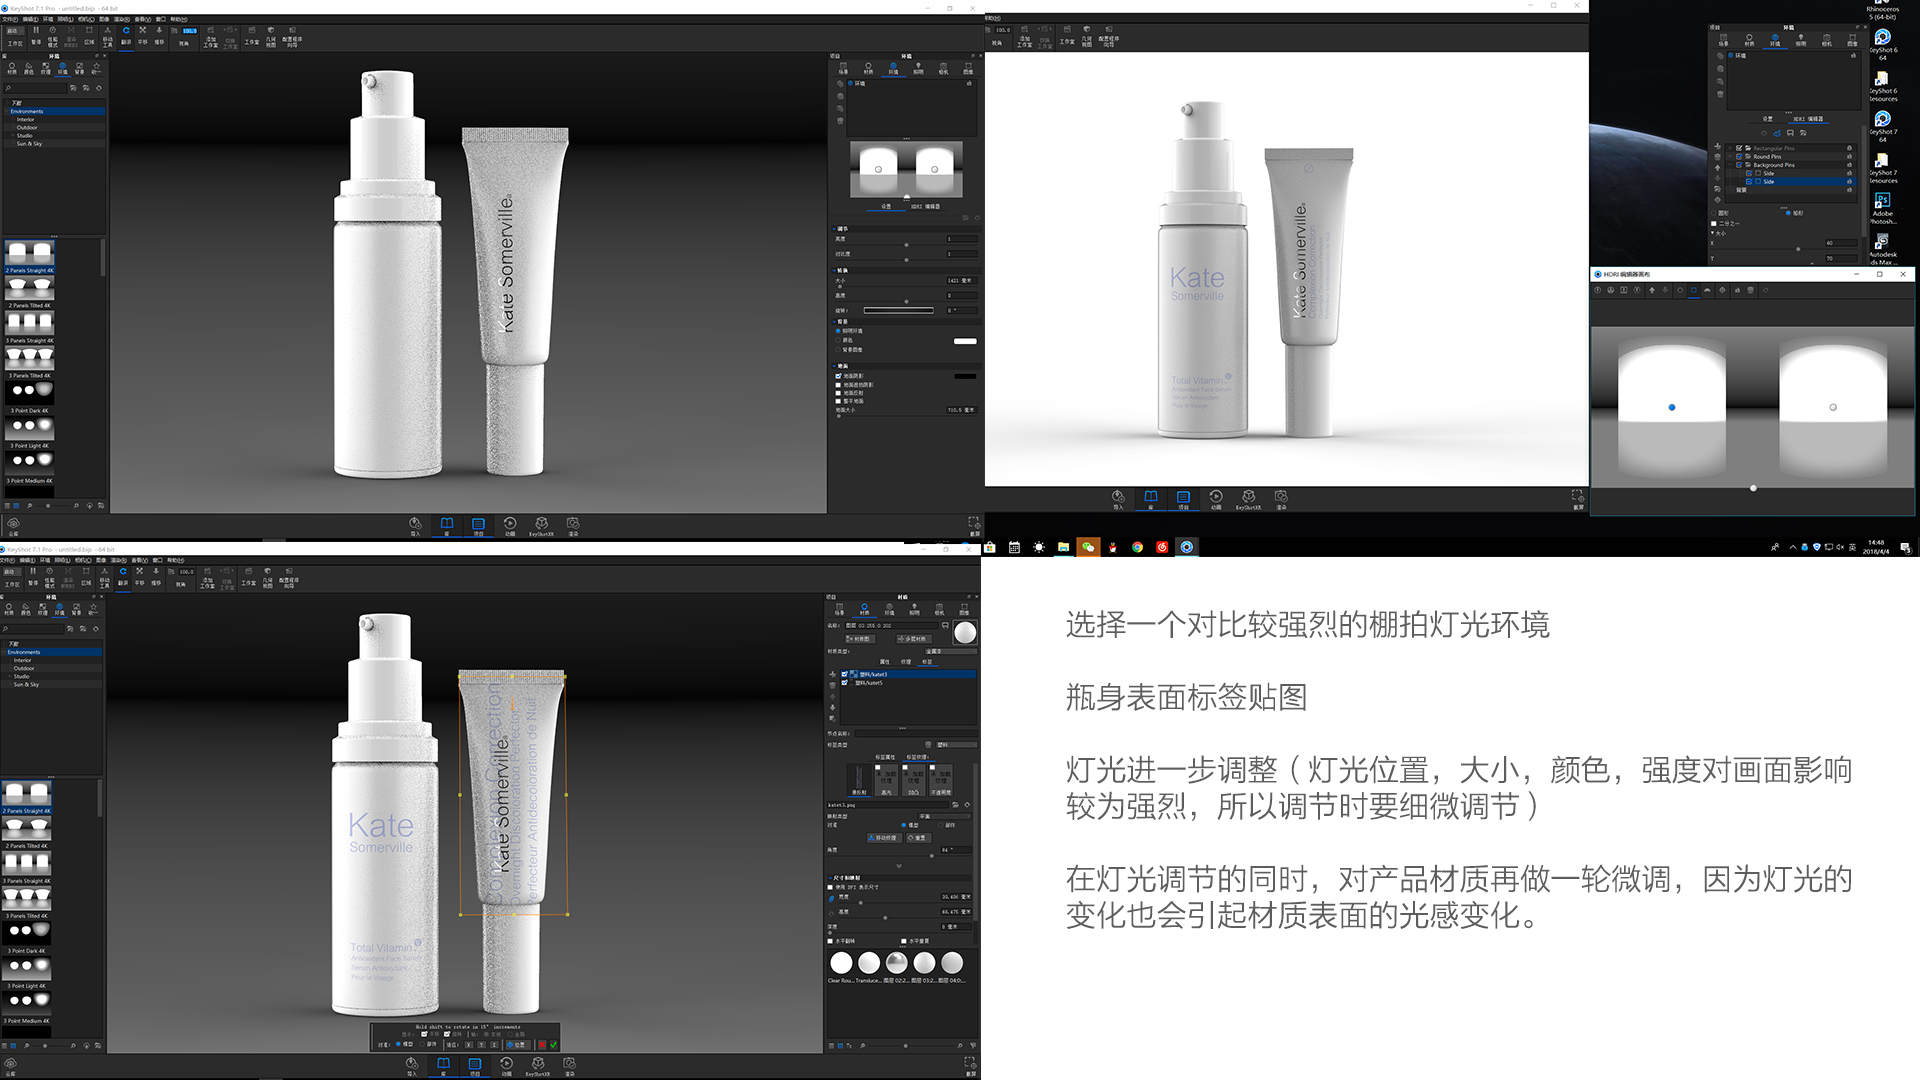Open the 文件 menu in KeyShot menu bar

point(10,19)
